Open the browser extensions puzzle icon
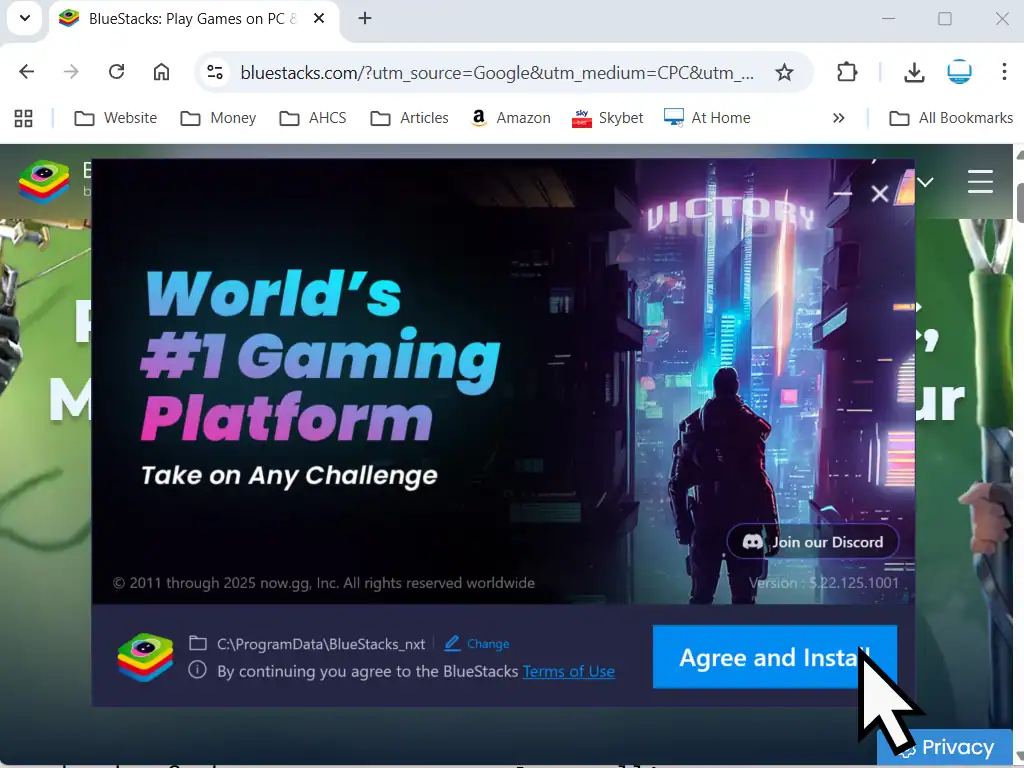 pos(847,72)
